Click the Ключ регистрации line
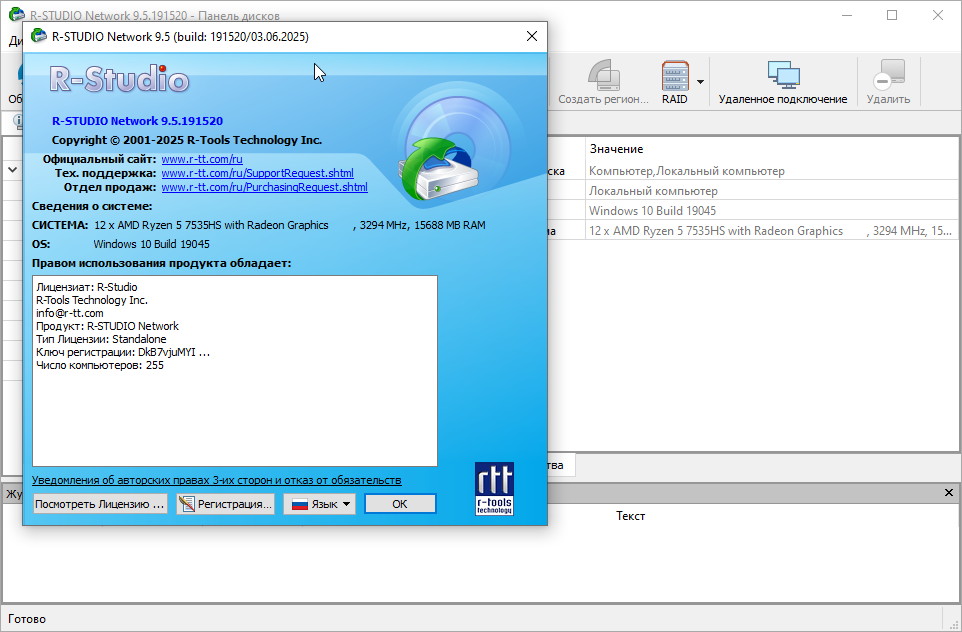The width and height of the screenshot is (962, 632). [x=123, y=352]
